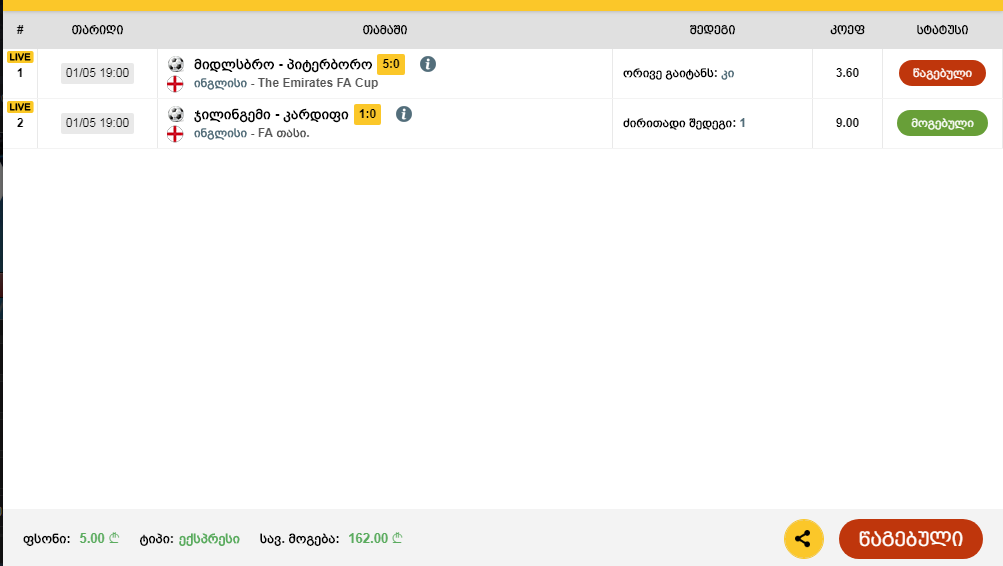Image resolution: width=1003 pixels, height=566 pixels.
Task: Click the info icon for მიდლსბრო - პიტერბორო
Action: pyautogui.click(x=428, y=64)
